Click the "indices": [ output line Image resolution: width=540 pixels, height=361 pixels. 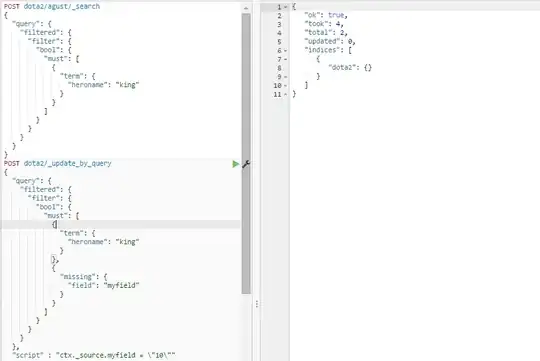328,50
